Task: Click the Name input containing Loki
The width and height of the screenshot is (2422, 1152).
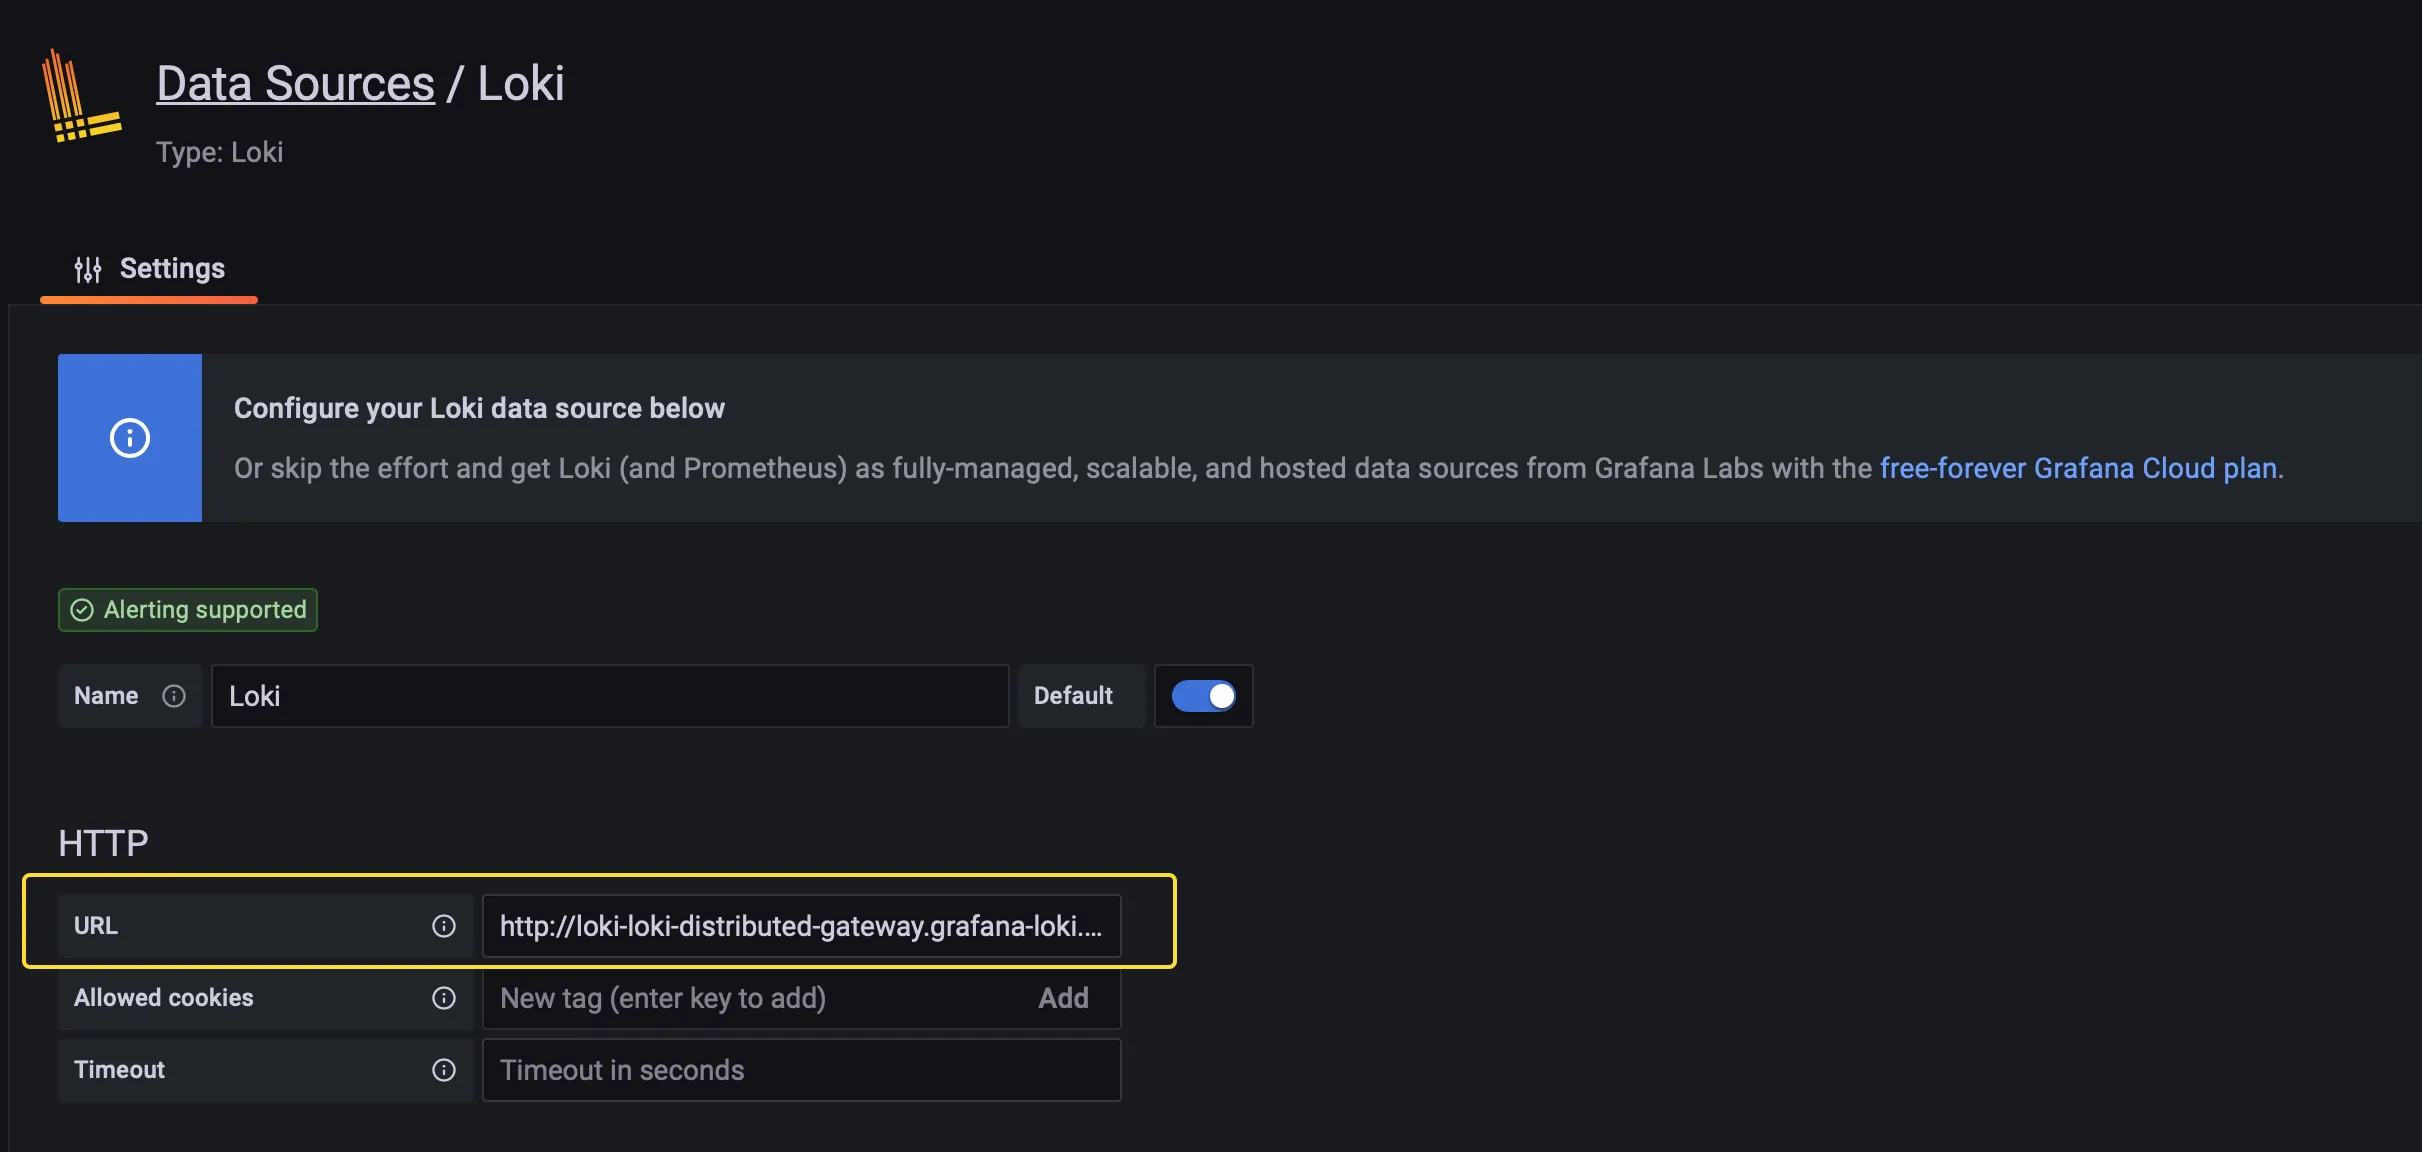Action: point(610,696)
